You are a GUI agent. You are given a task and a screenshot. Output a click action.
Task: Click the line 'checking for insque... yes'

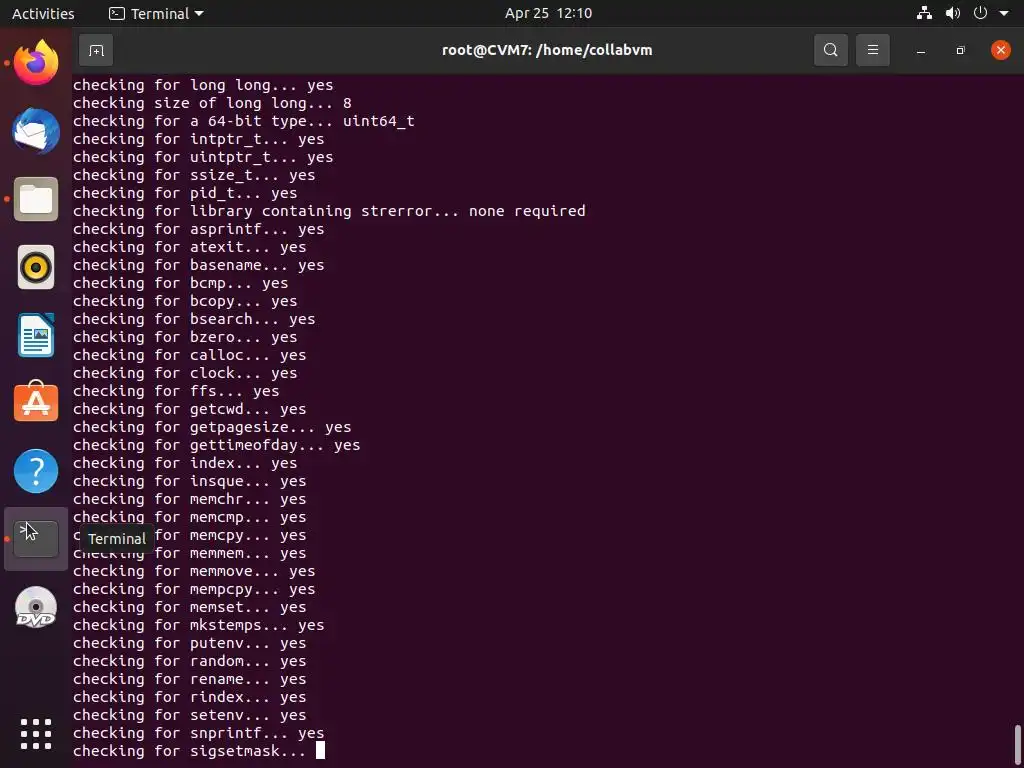(x=189, y=481)
